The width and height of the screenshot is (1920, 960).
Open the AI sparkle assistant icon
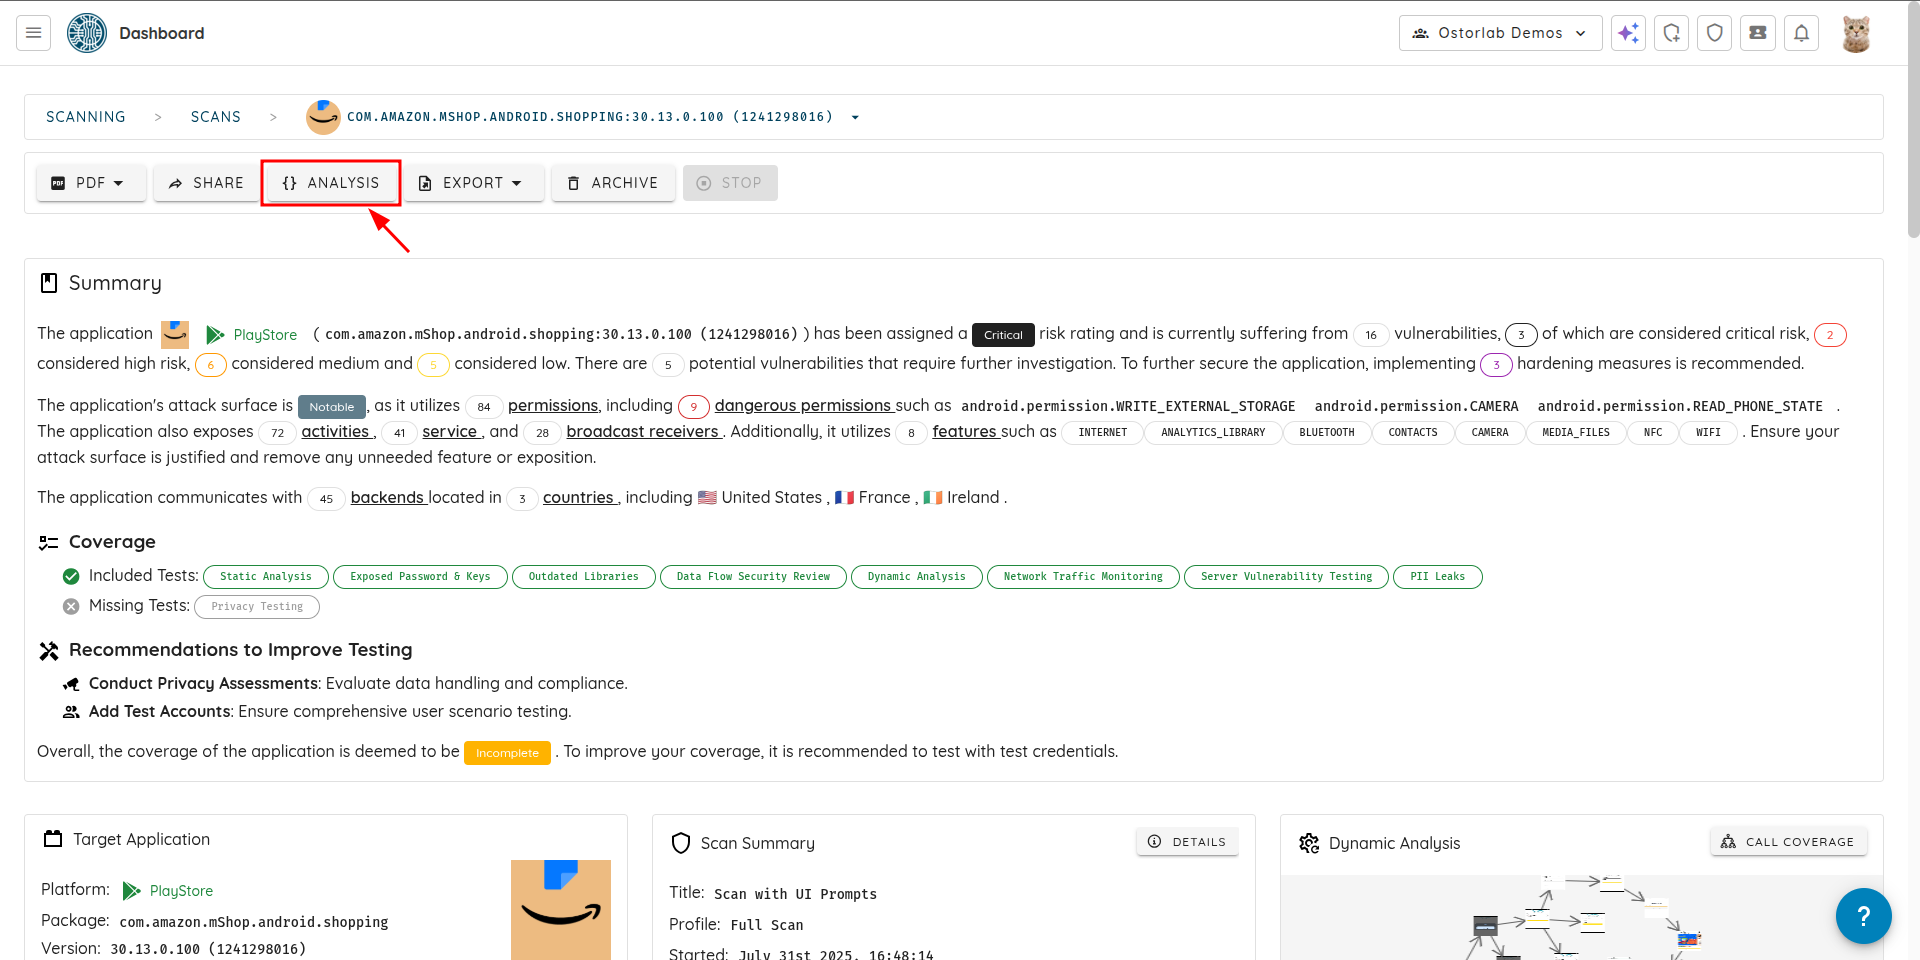(x=1628, y=33)
